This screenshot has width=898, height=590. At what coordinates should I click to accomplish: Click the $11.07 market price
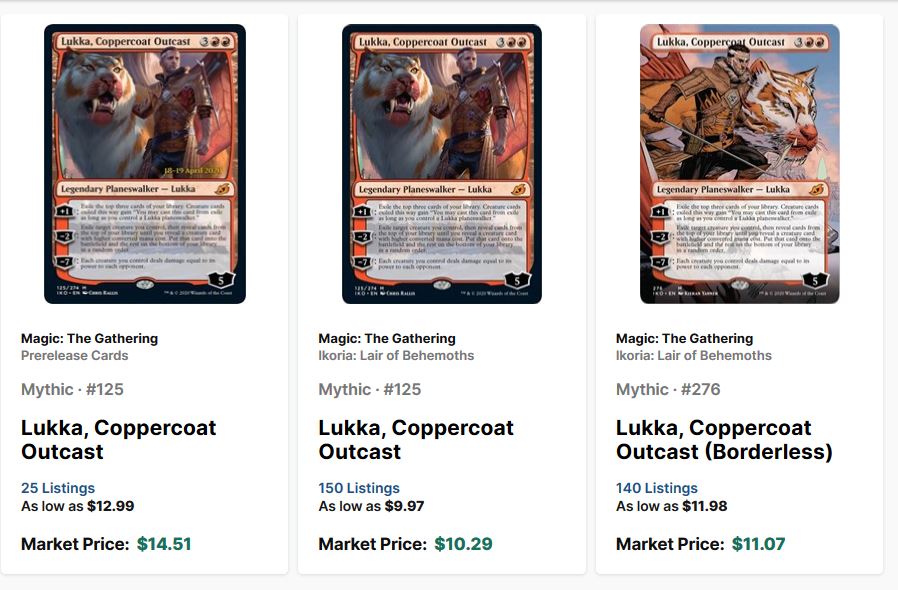pos(758,544)
